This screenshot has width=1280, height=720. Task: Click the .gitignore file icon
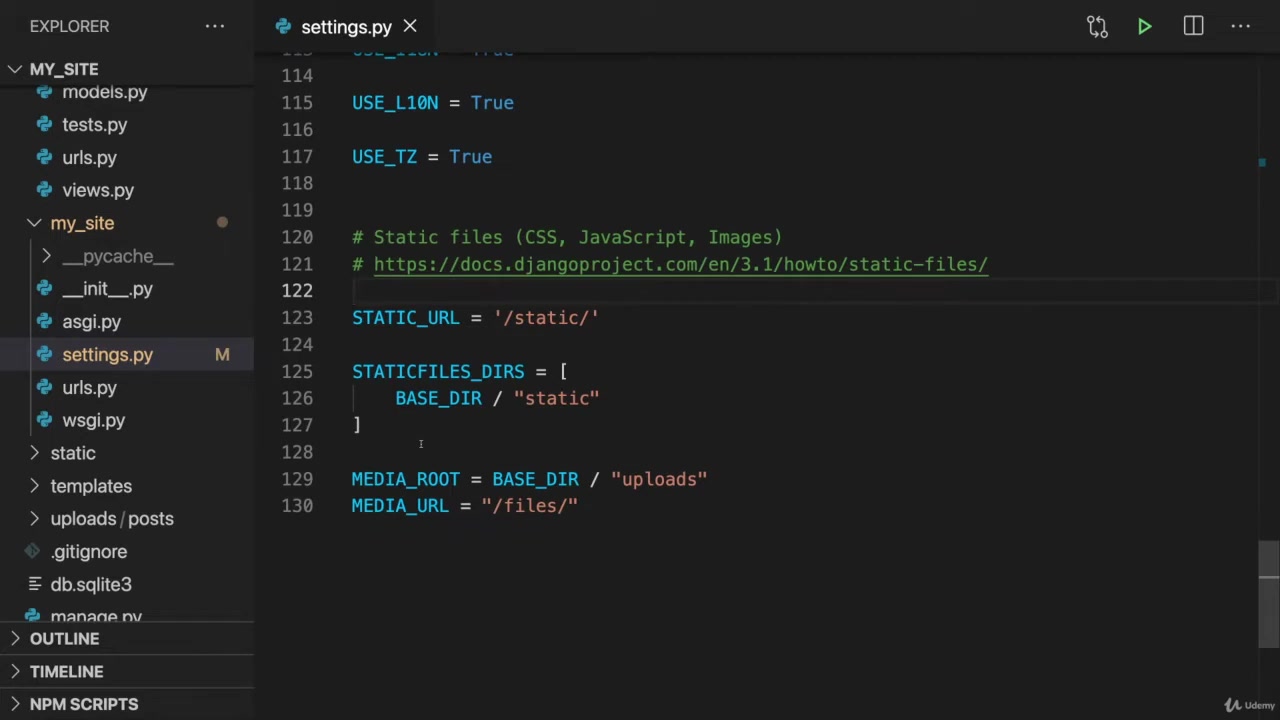point(33,552)
